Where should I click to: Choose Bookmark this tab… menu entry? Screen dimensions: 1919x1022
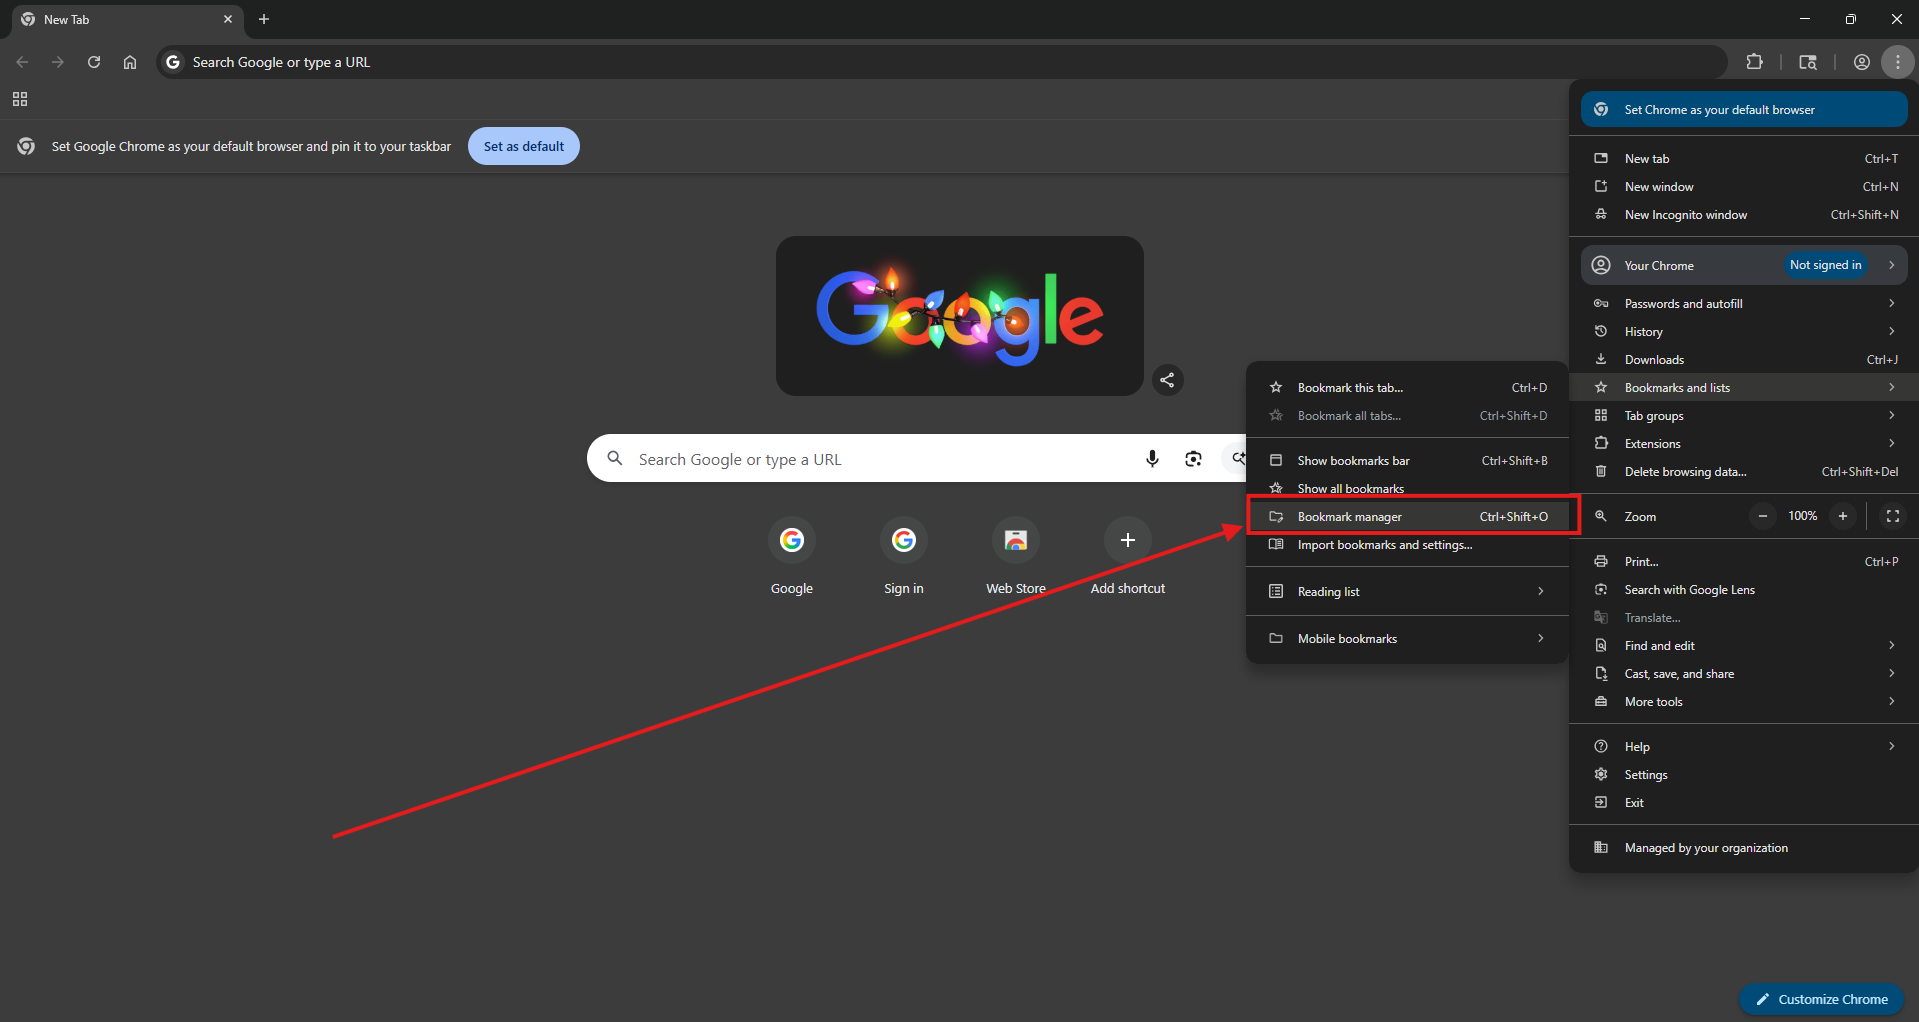coord(1407,387)
